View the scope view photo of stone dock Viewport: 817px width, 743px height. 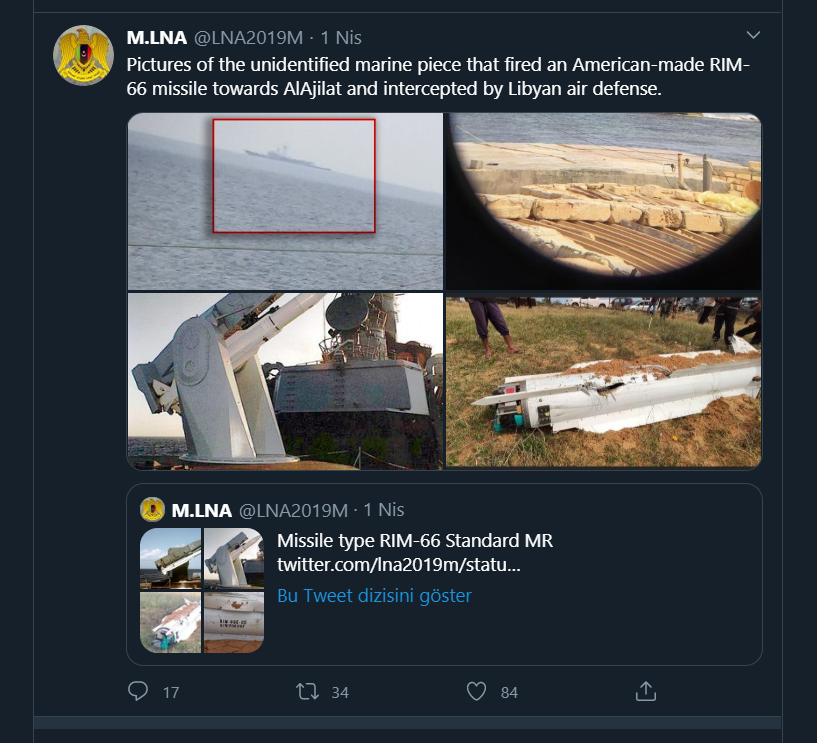click(603, 201)
